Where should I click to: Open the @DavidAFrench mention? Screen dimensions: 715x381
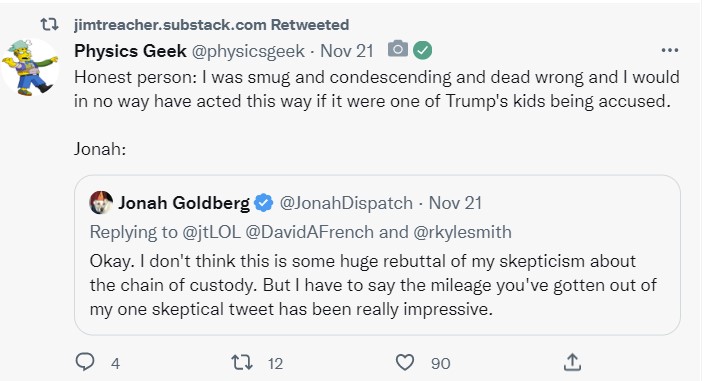click(310, 232)
